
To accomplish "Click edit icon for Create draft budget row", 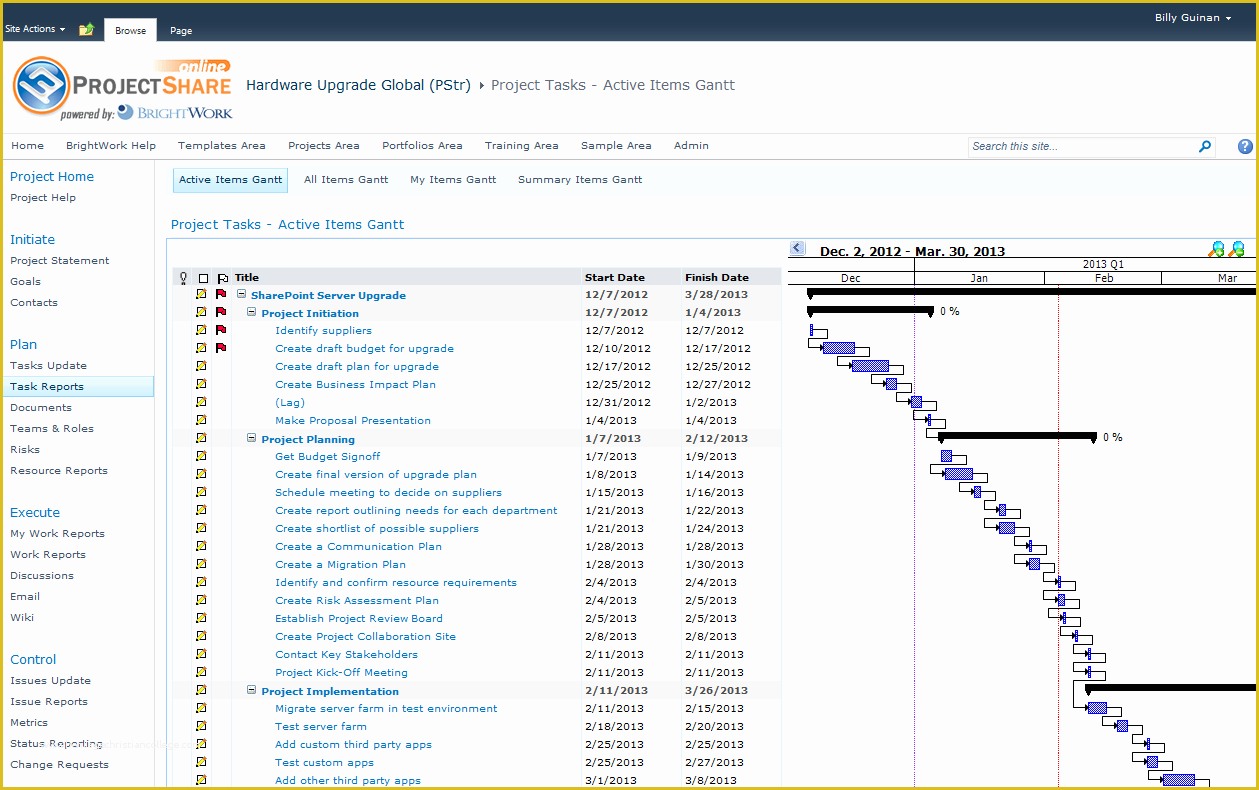I will click(201, 348).
